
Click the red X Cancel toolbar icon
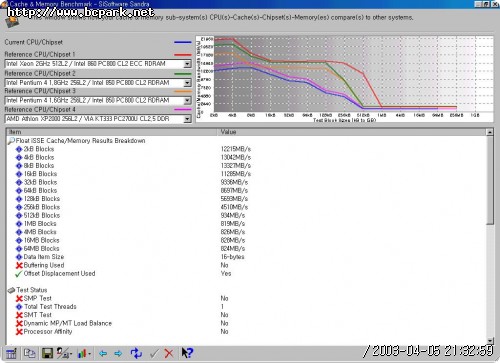pyautogui.click(x=169, y=353)
